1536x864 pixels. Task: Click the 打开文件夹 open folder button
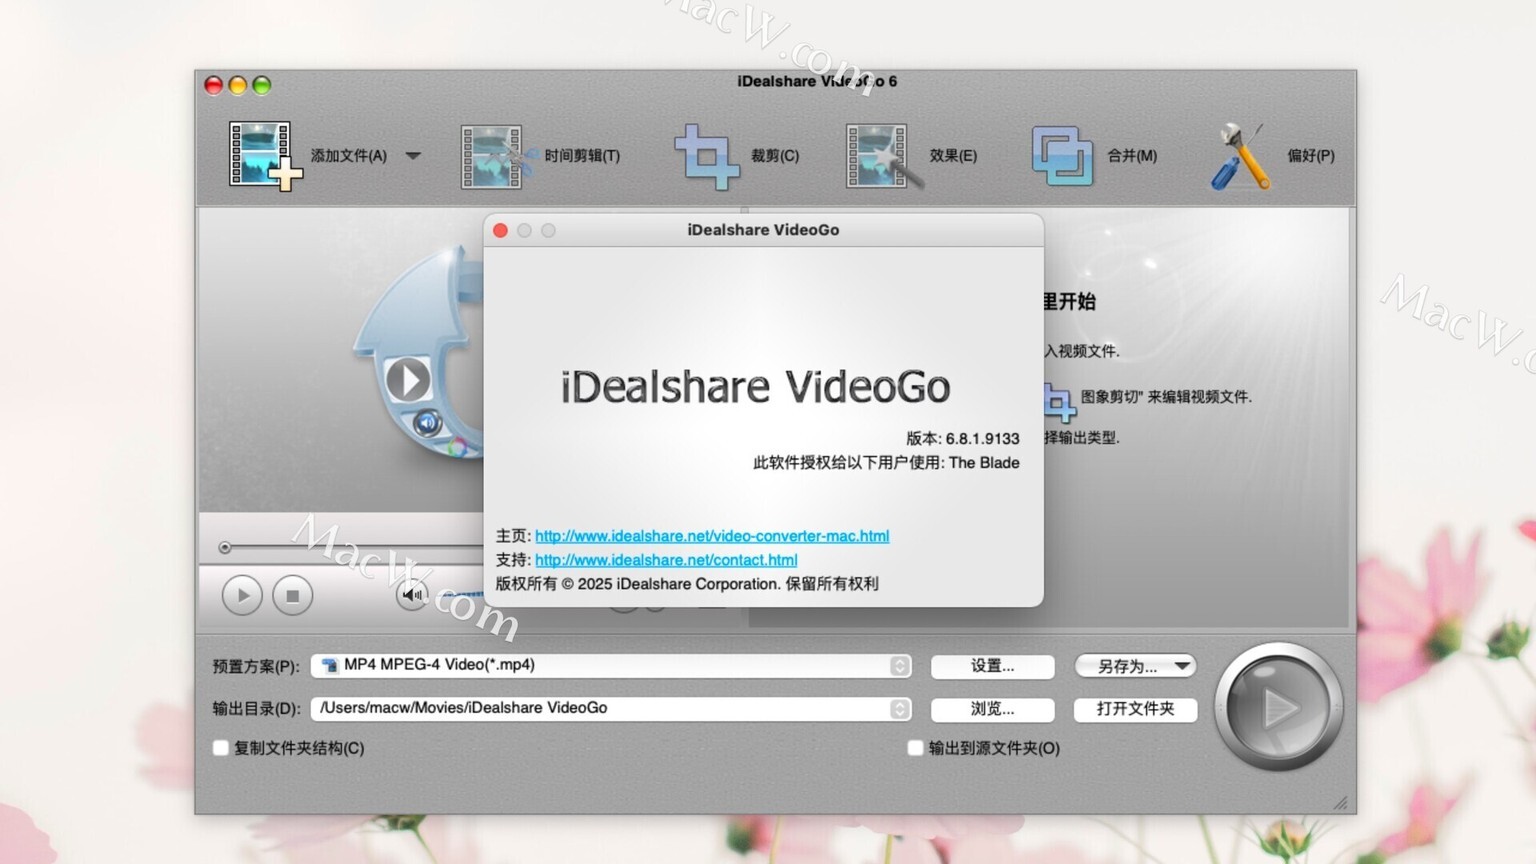tap(1135, 709)
